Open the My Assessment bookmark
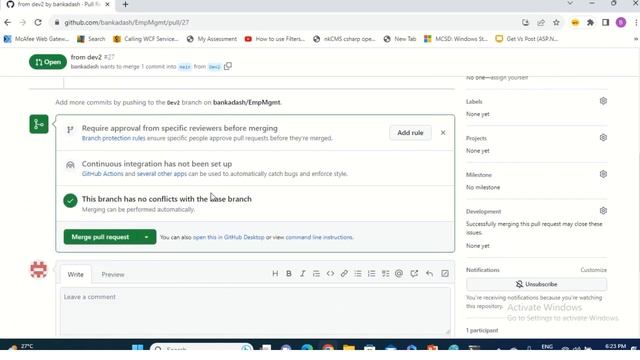 pyautogui.click(x=212, y=39)
